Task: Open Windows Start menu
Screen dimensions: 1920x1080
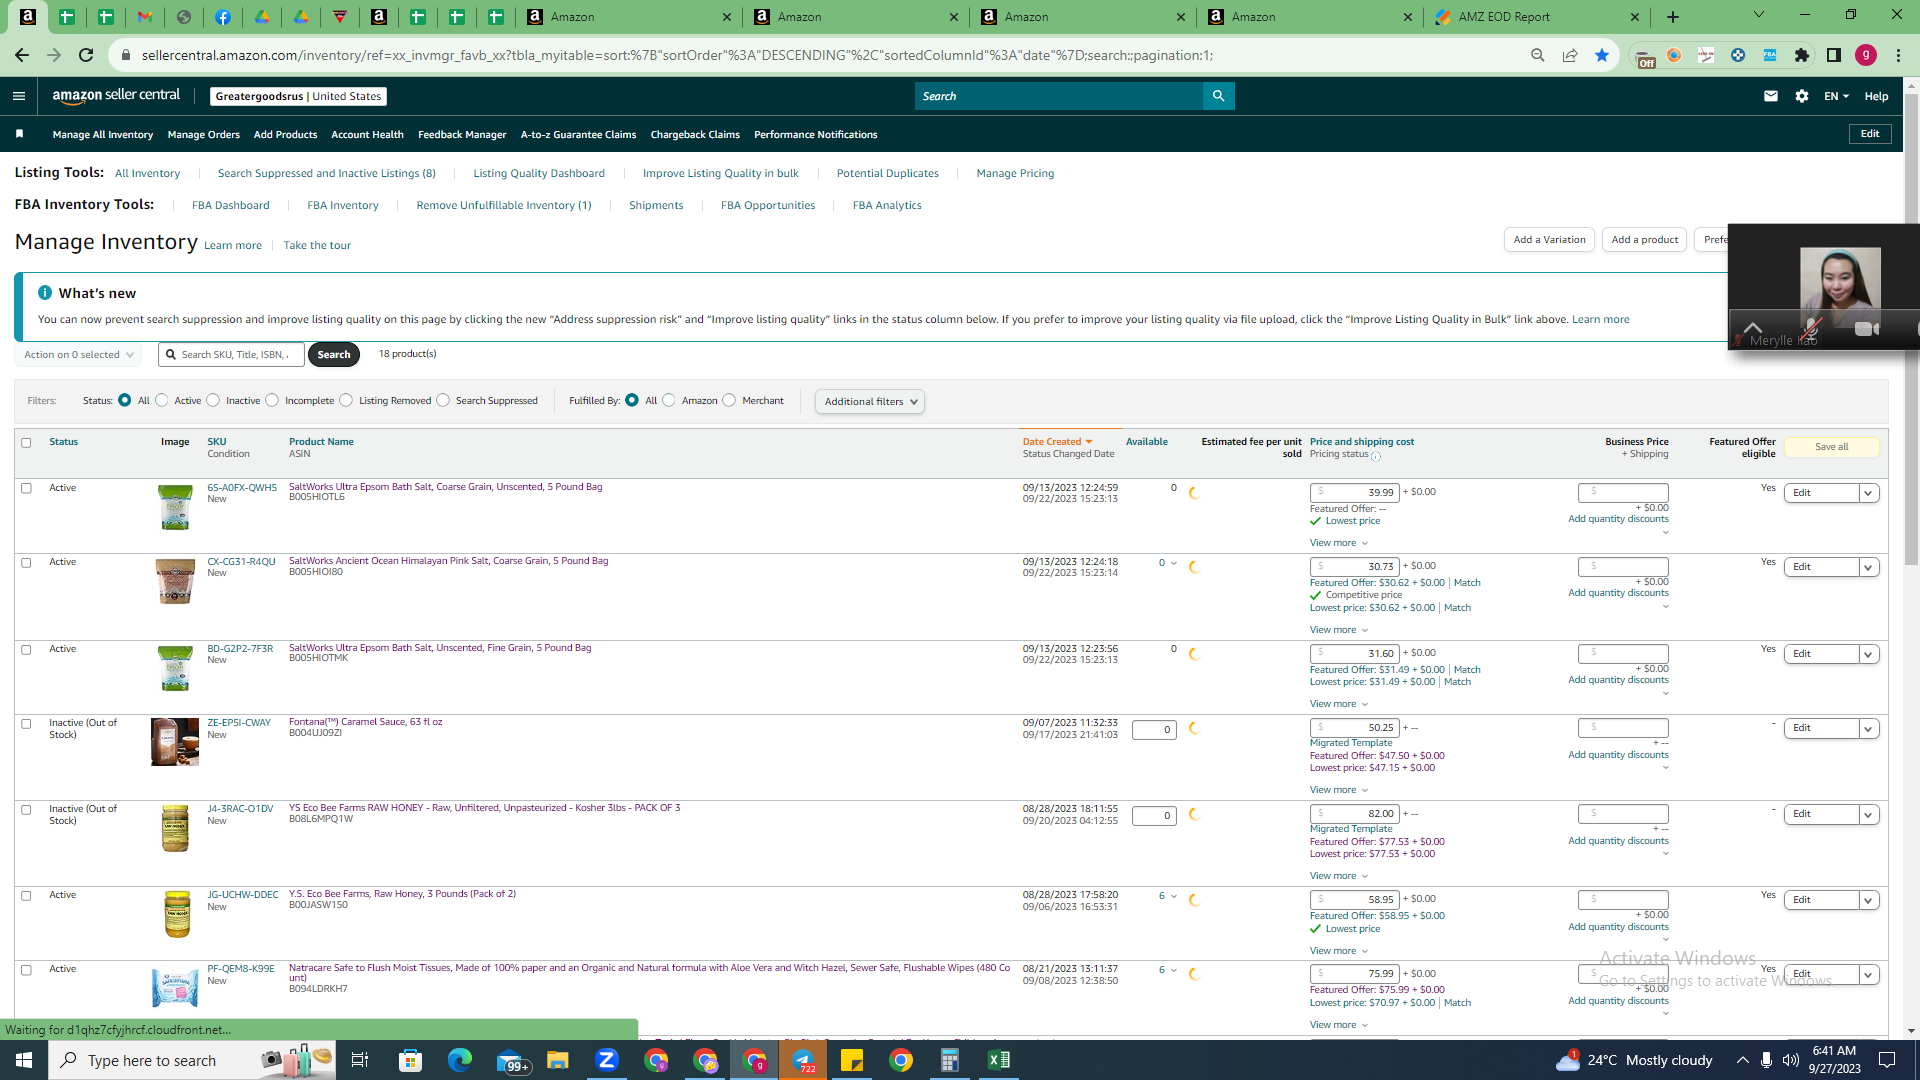Action: (x=24, y=1060)
